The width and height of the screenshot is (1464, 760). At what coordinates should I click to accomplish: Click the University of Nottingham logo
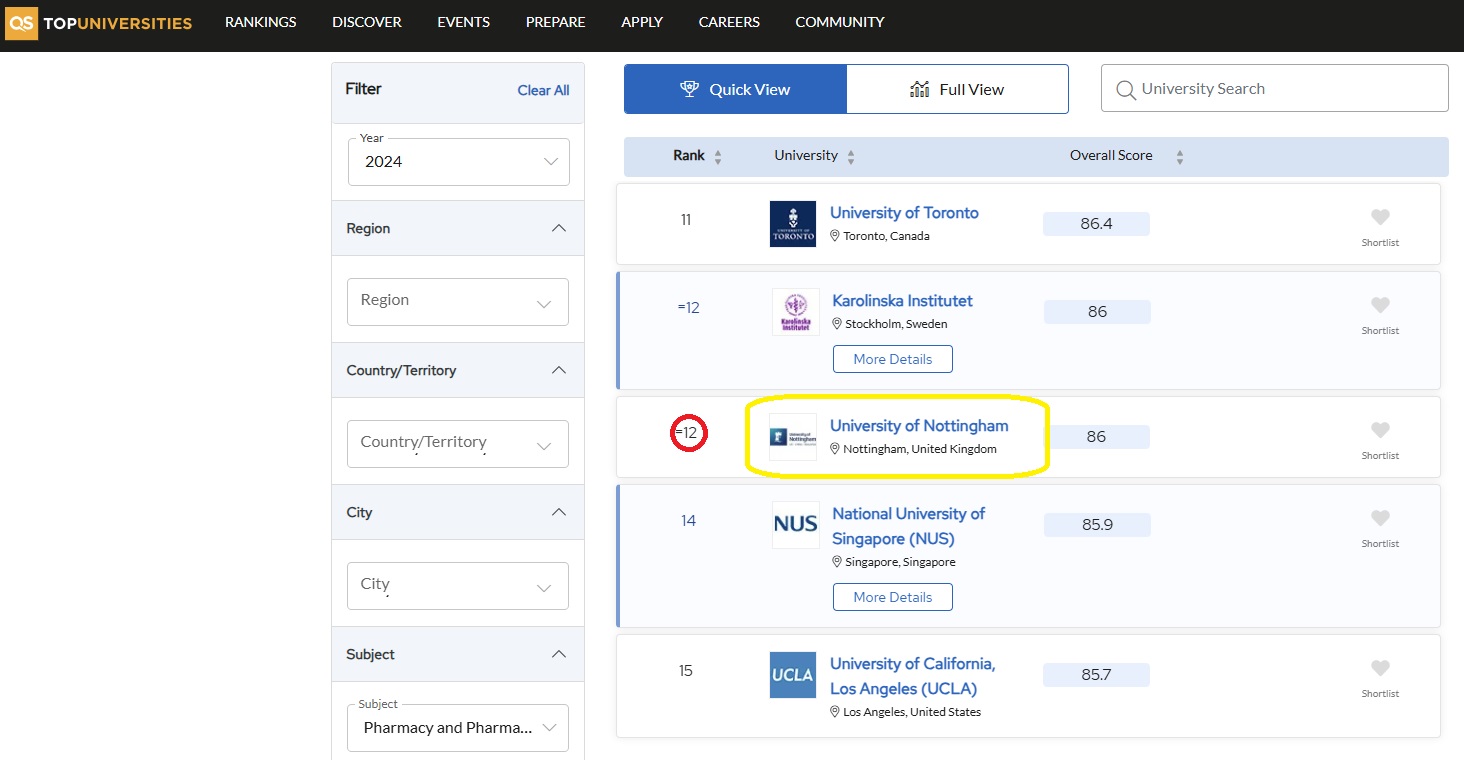(x=793, y=437)
